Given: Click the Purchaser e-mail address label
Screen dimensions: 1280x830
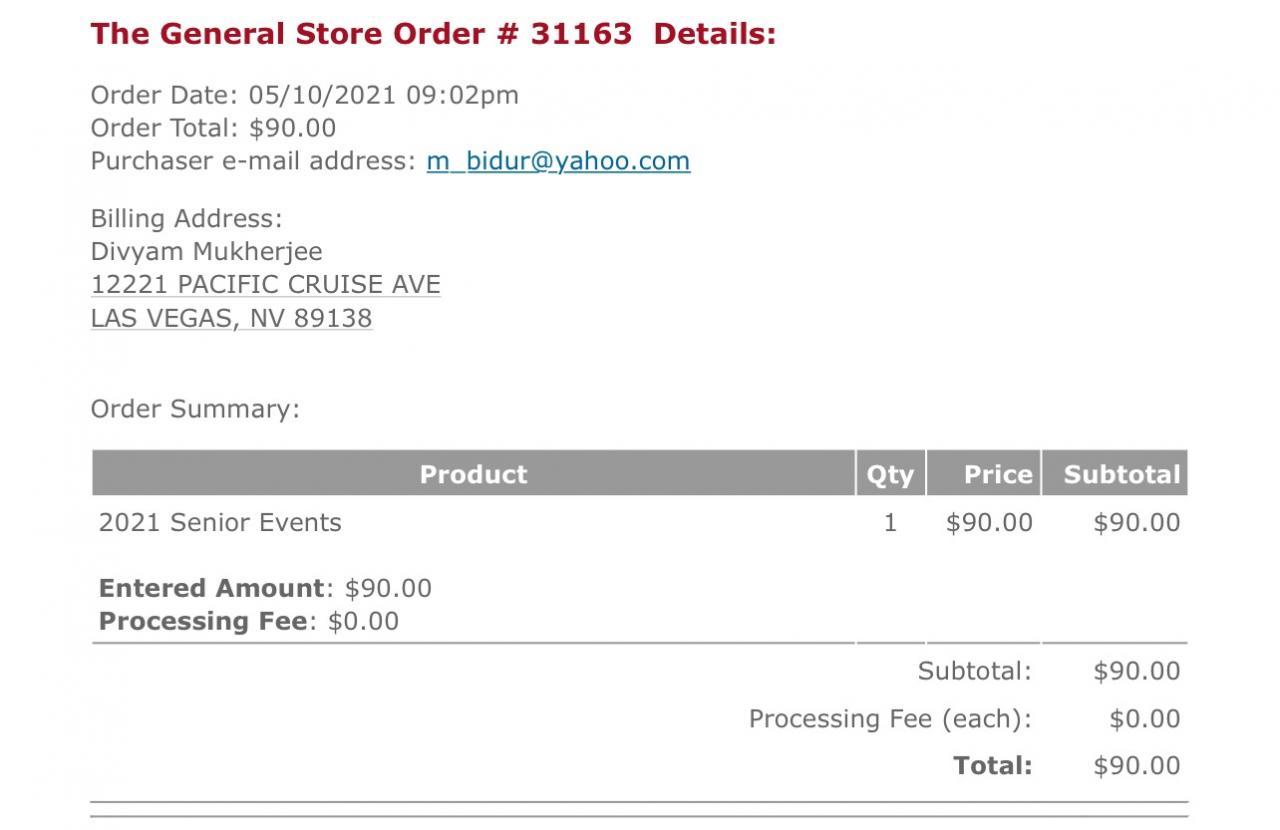Looking at the screenshot, I should [x=253, y=161].
